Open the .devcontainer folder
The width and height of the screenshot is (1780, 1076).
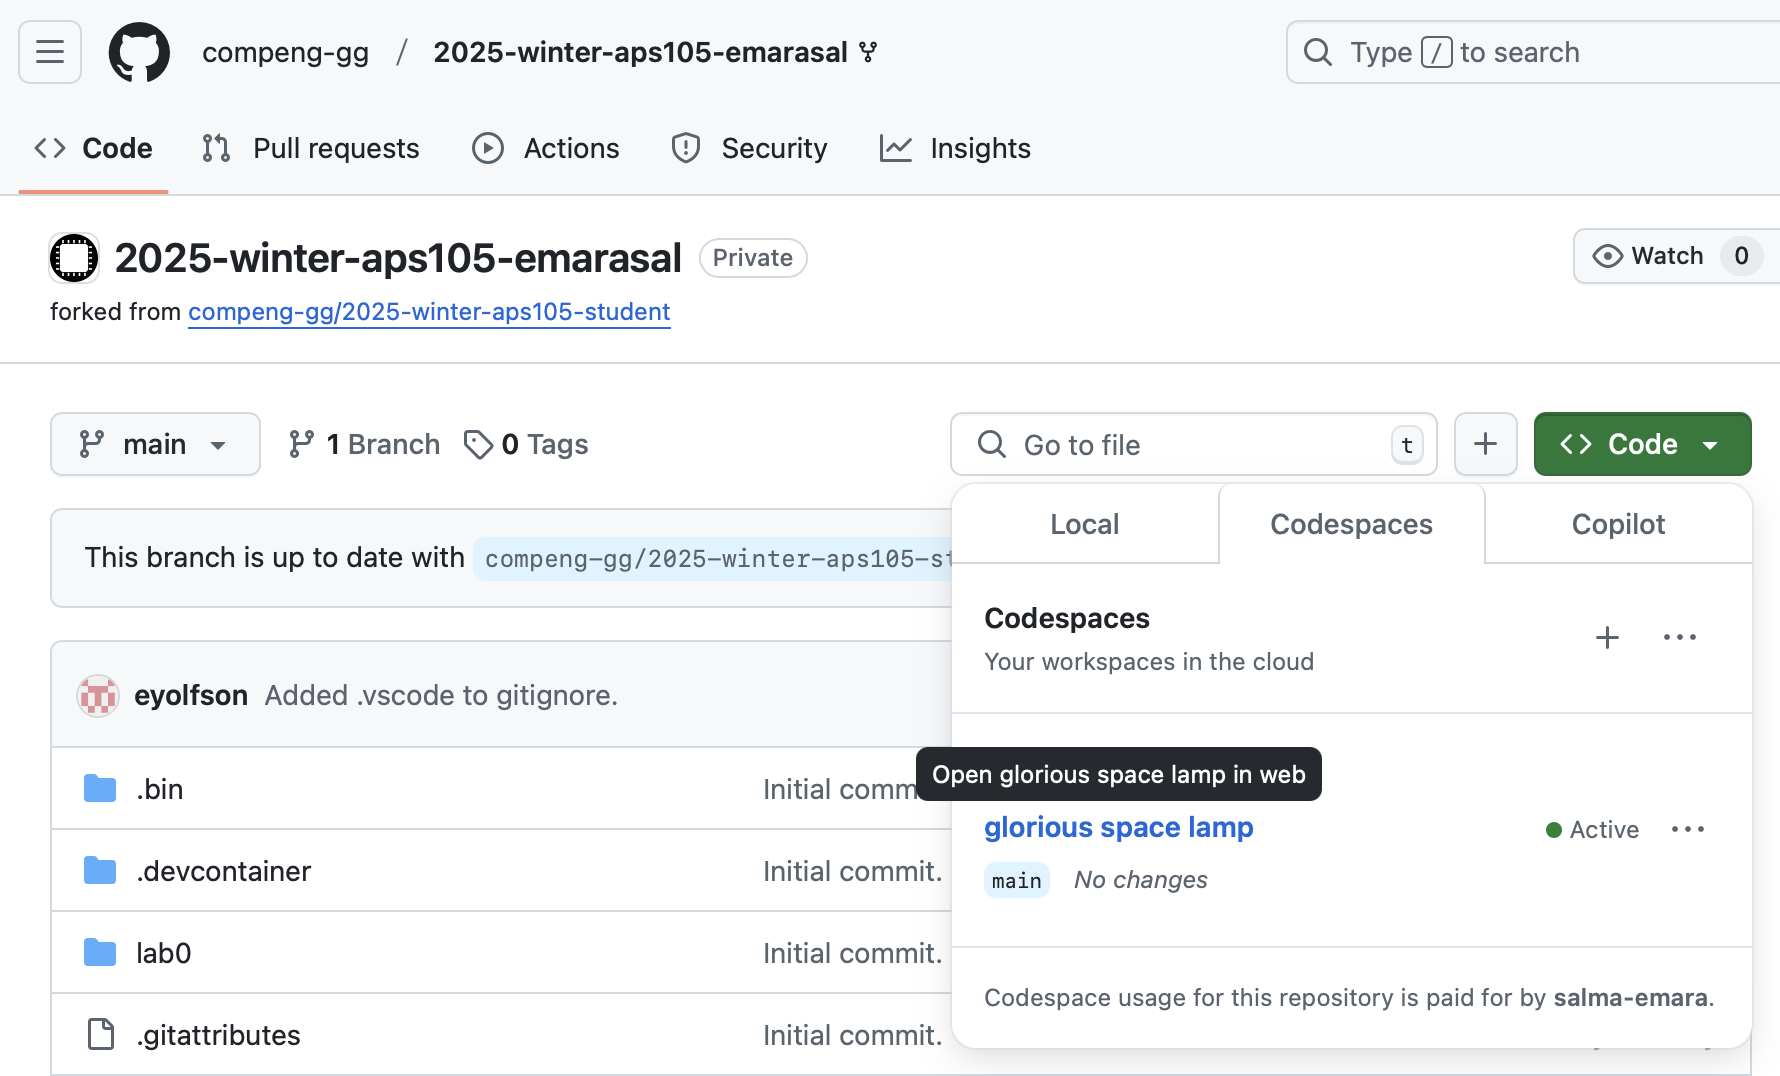tap(223, 871)
